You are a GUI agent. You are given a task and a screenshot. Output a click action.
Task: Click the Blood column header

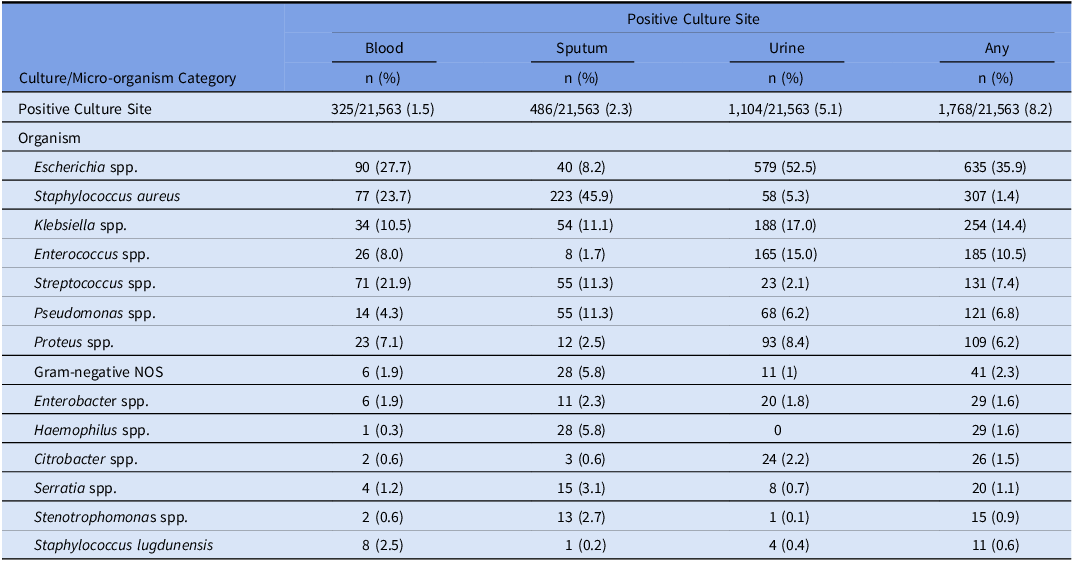pyautogui.click(x=384, y=48)
